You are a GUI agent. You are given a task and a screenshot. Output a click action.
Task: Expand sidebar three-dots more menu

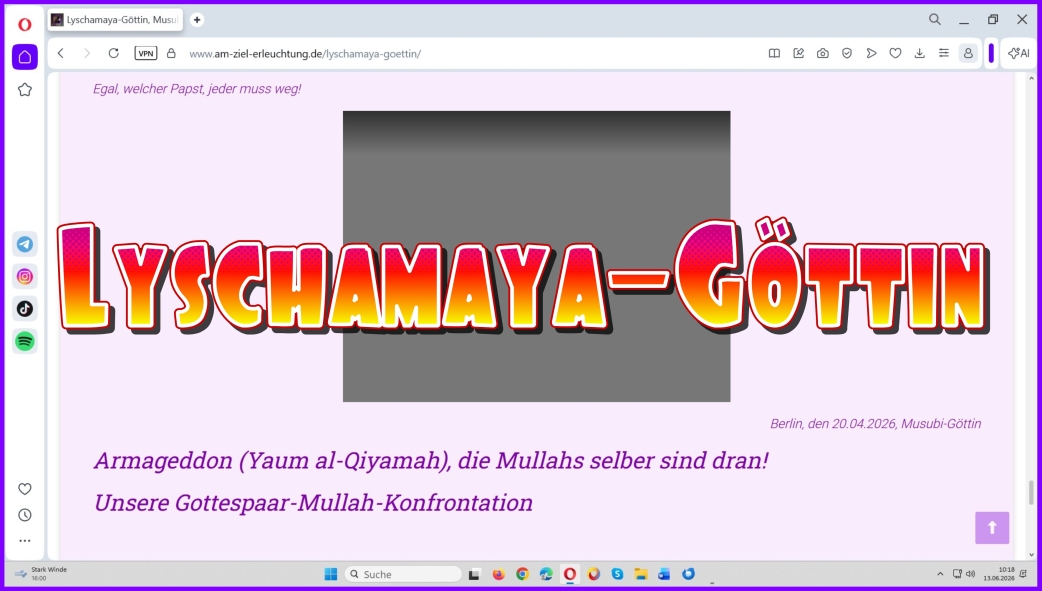point(25,541)
